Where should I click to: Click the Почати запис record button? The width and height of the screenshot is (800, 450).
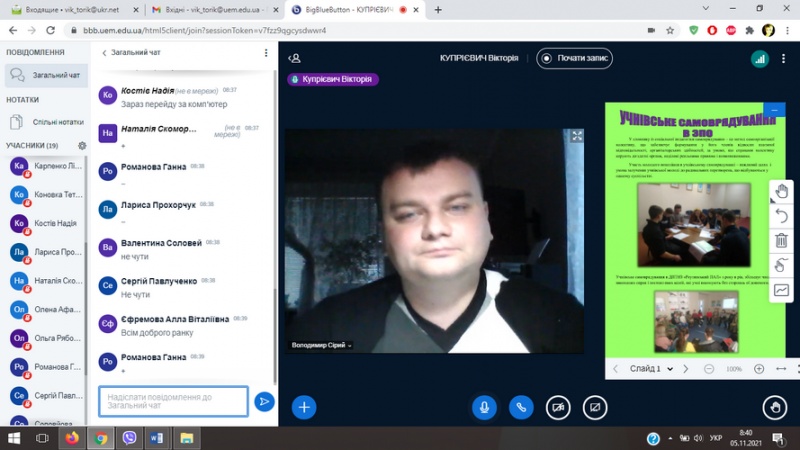pos(574,58)
